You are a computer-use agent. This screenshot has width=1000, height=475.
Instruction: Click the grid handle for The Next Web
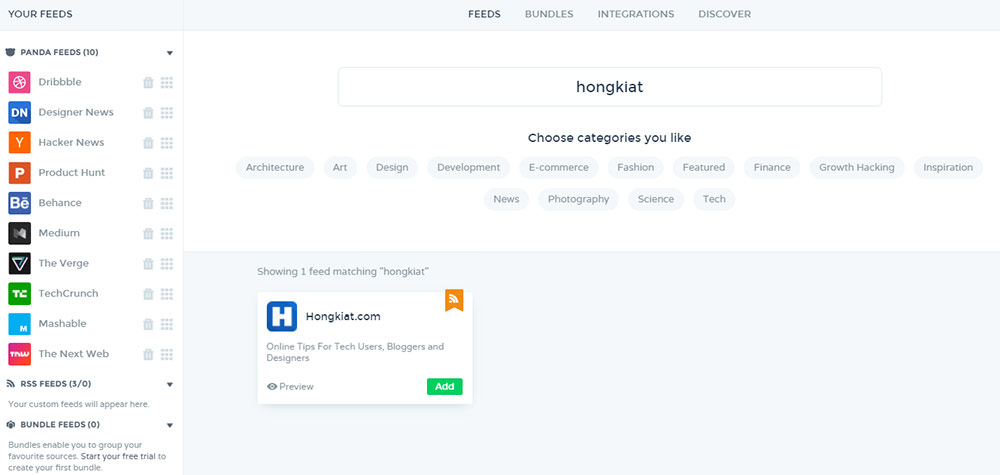(167, 354)
